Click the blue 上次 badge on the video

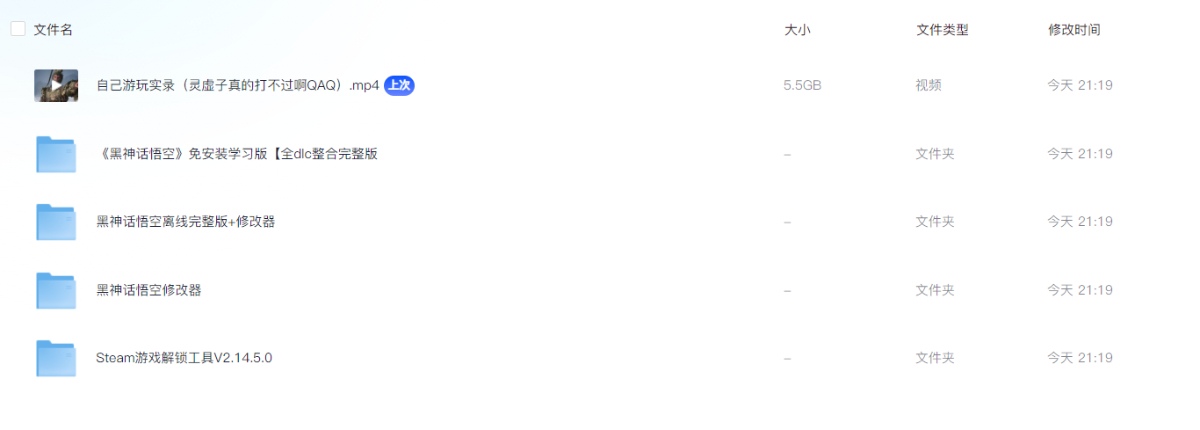click(x=399, y=86)
